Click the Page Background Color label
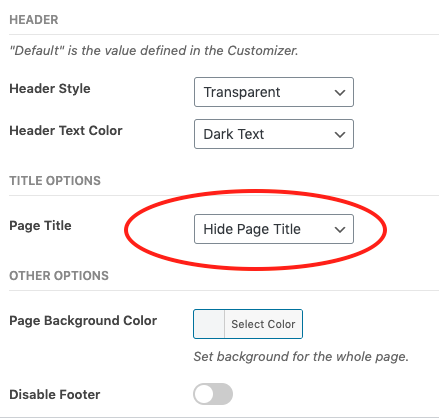This screenshot has height=418, width=439. tap(83, 321)
